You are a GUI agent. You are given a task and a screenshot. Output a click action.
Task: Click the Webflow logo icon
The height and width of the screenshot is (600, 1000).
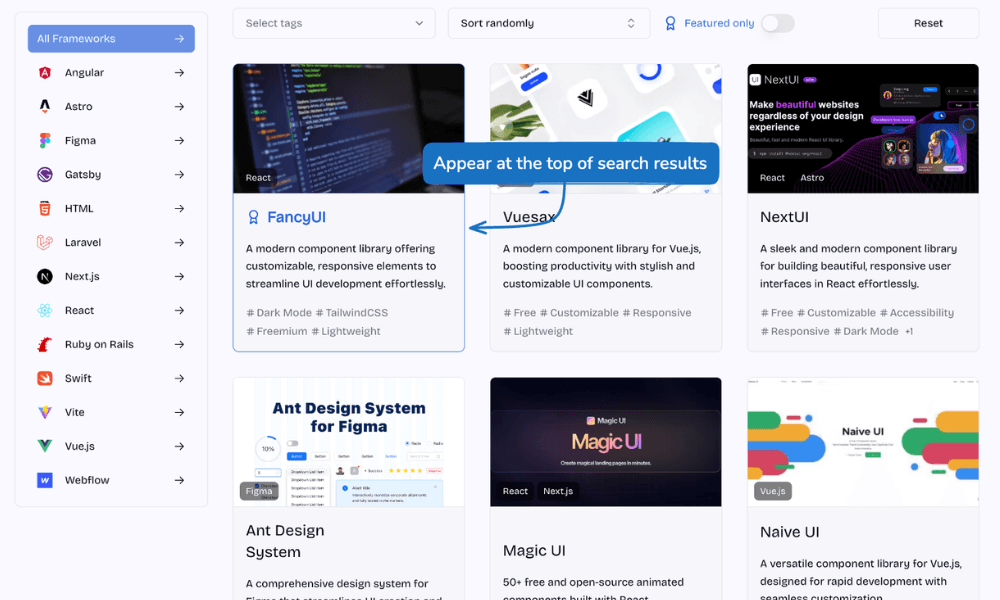tap(45, 481)
